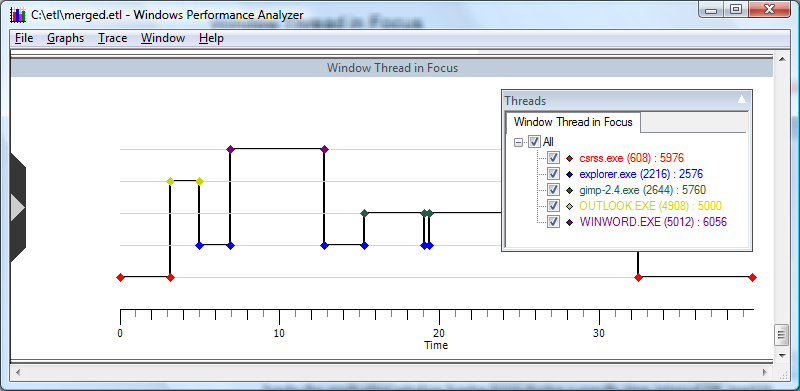The width and height of the screenshot is (800, 391).
Task: Click the red csrss marker near time 3
Action: [x=170, y=278]
